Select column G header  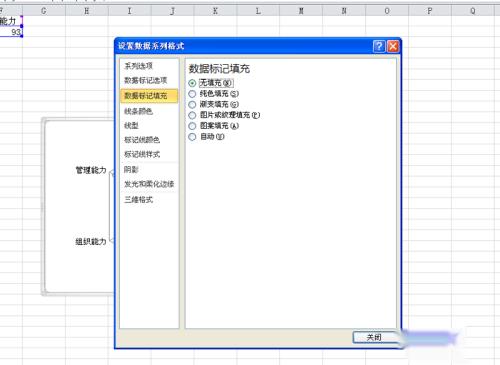coord(44,11)
